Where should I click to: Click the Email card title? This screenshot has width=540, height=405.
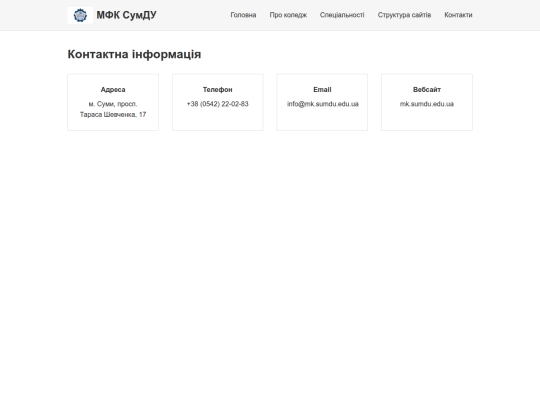(x=322, y=90)
